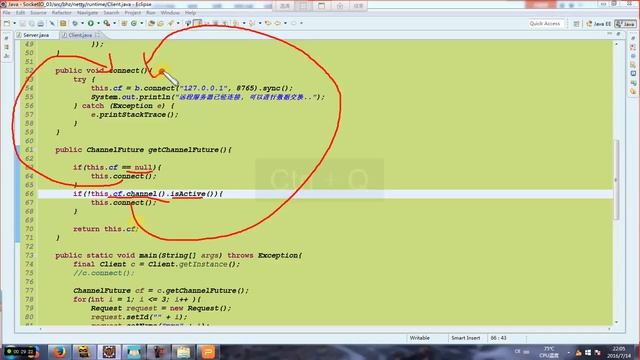Click the Outline icon in the right trim bar
The image size is (640, 360).
[633, 47]
